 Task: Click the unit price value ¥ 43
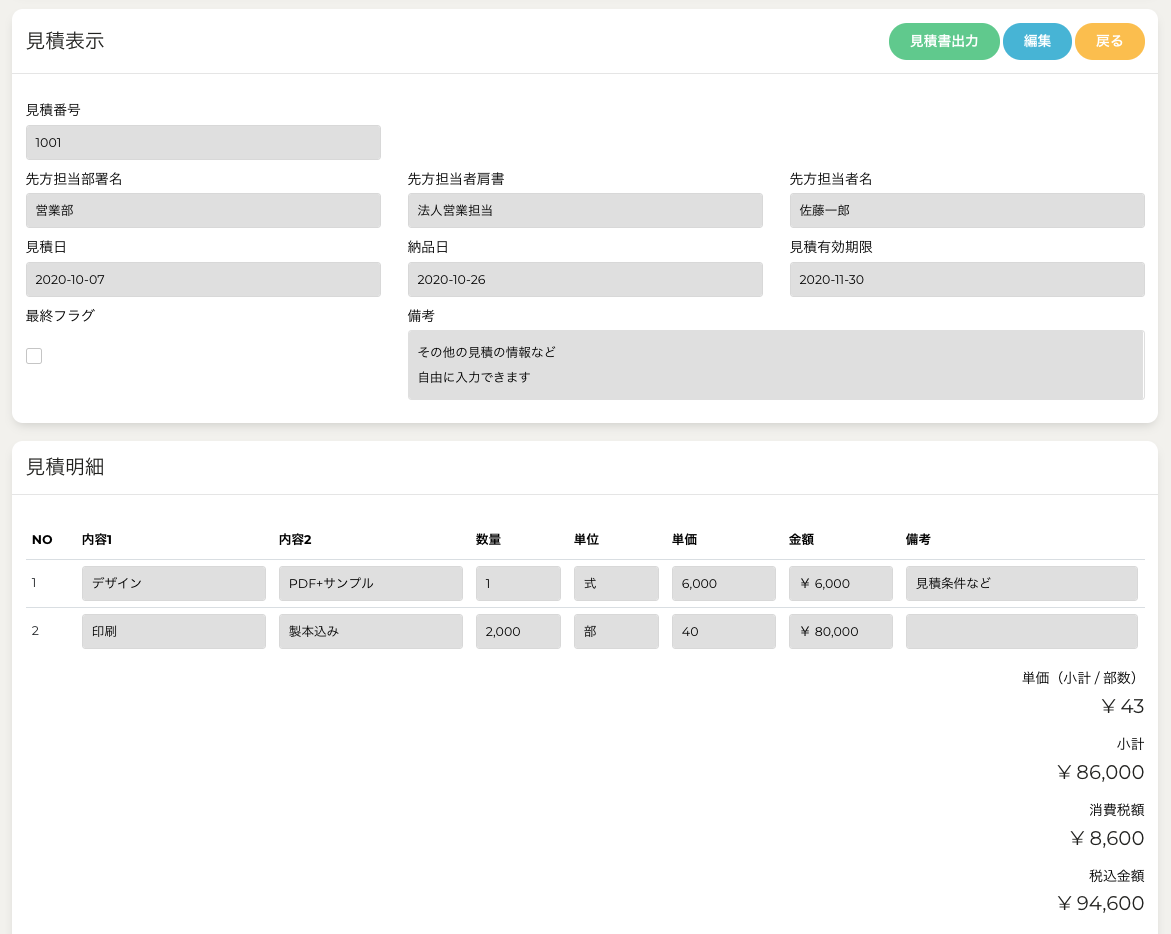pos(1122,706)
